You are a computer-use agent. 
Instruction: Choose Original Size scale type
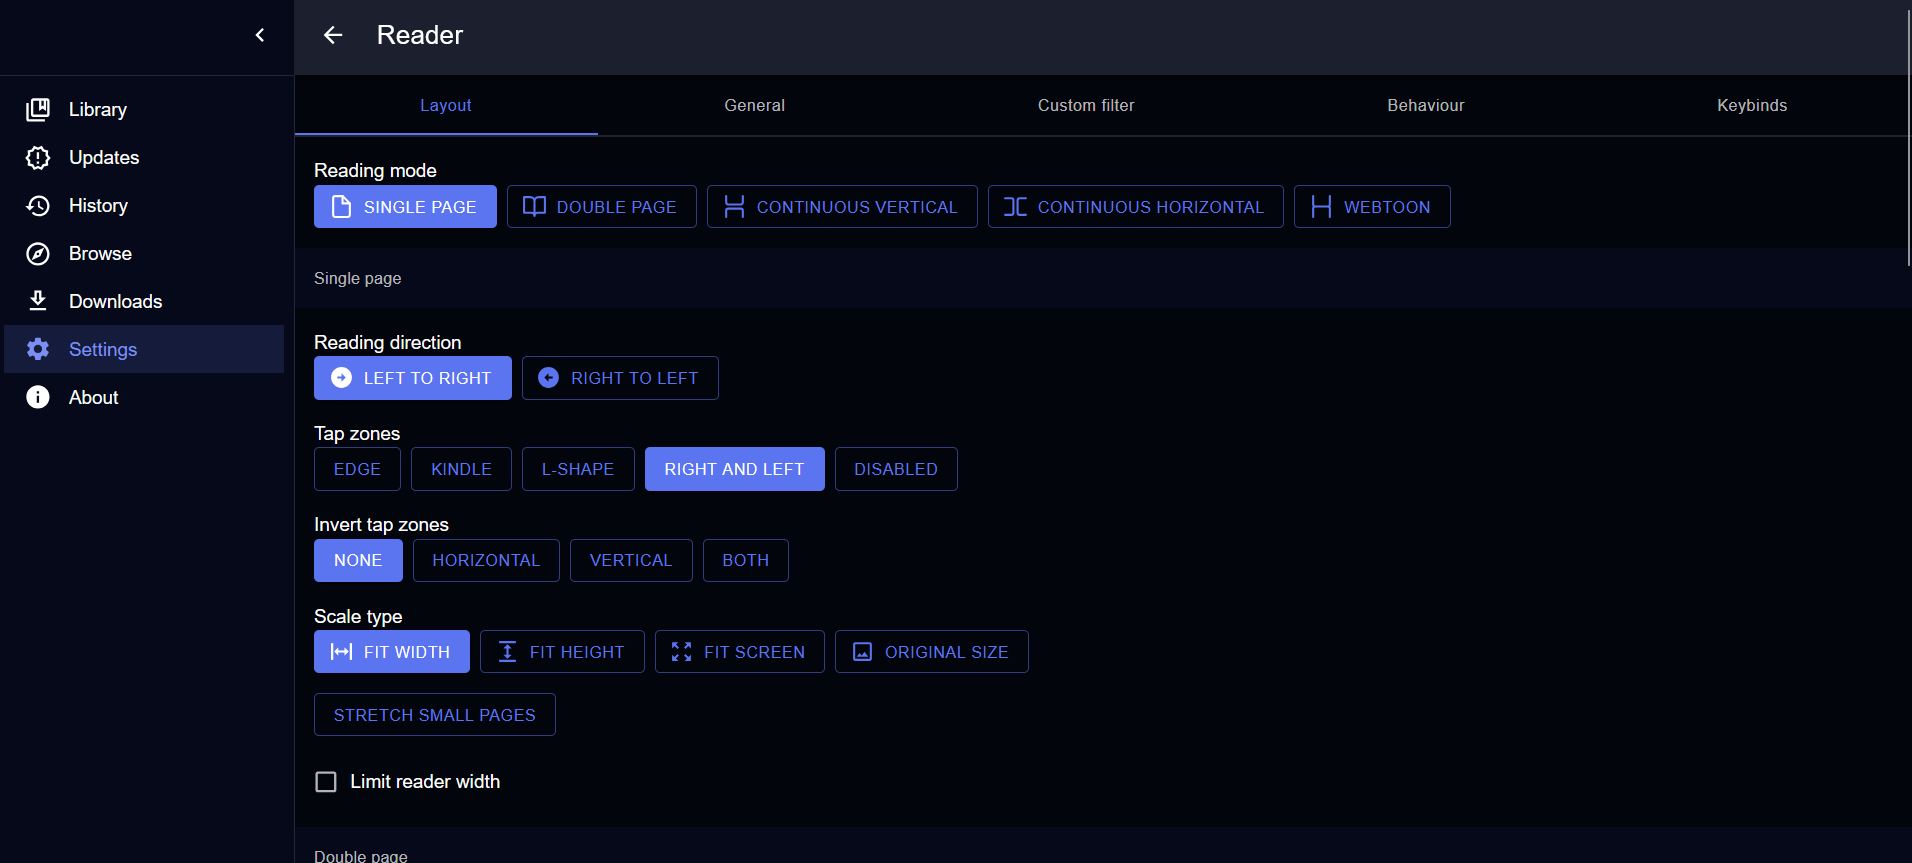coord(932,652)
